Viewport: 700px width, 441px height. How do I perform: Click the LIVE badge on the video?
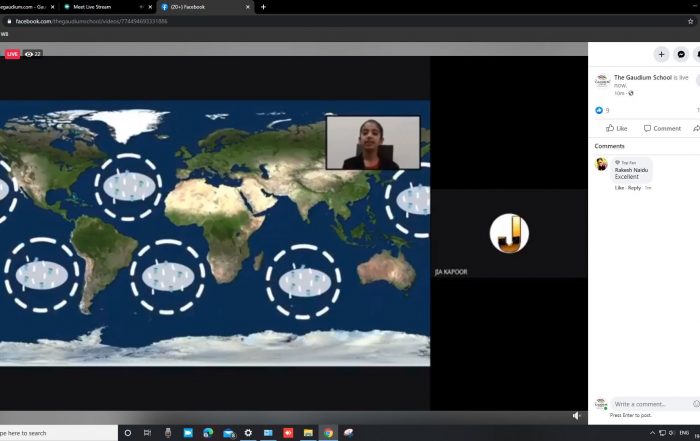[12, 54]
